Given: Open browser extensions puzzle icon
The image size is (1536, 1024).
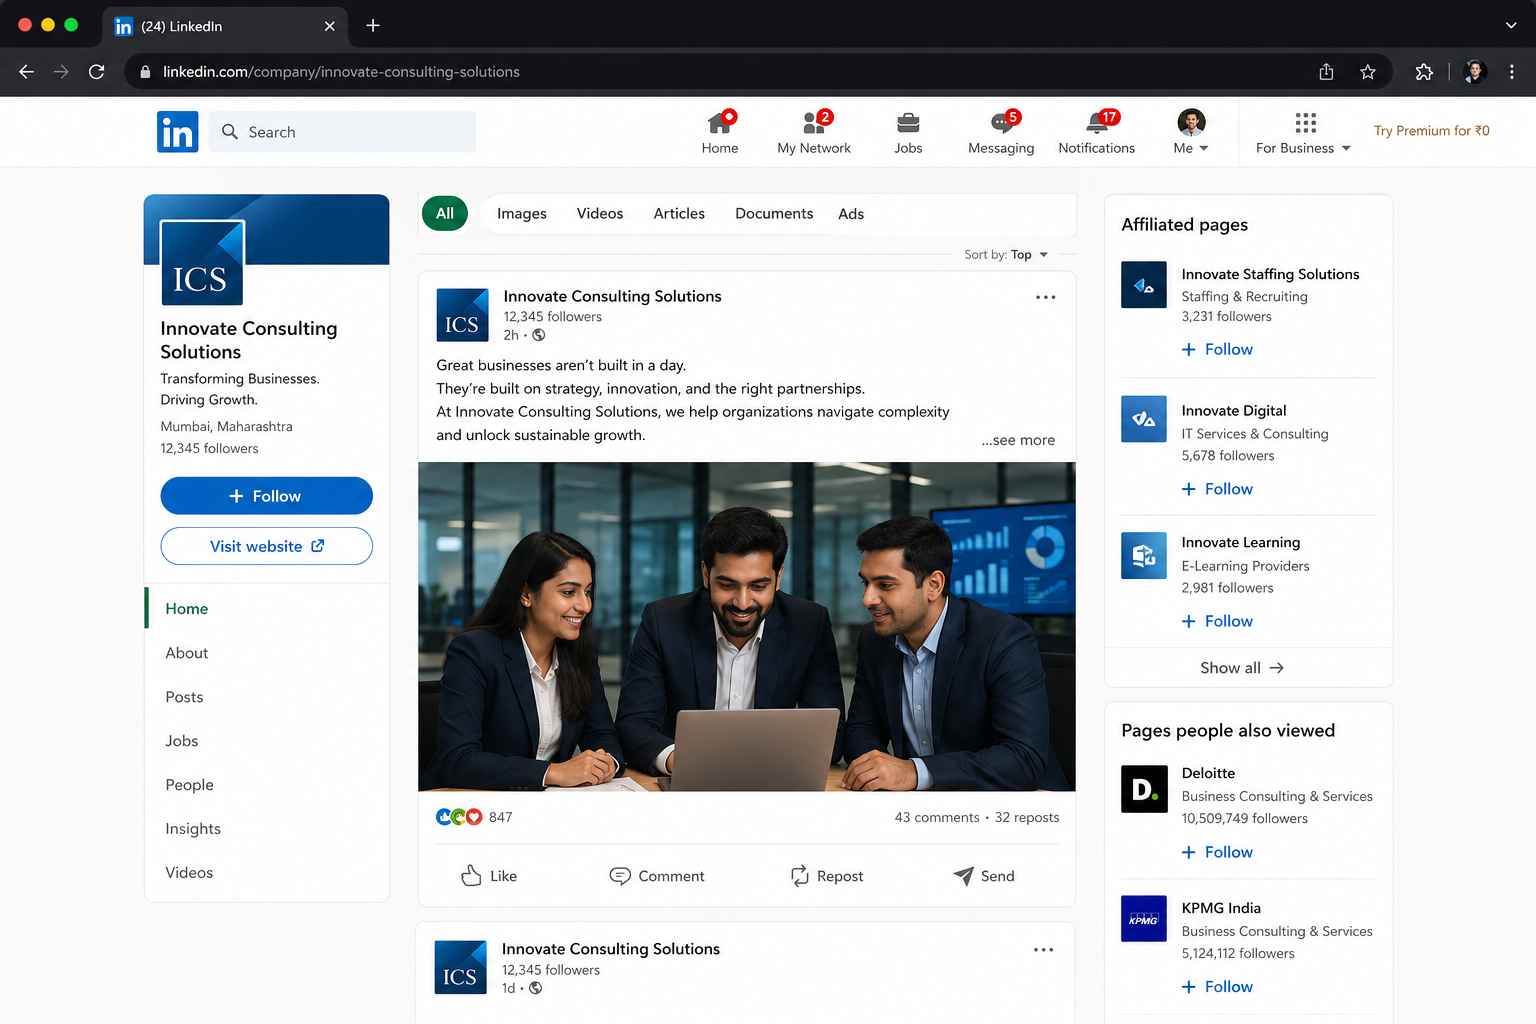Looking at the screenshot, I should tap(1424, 72).
